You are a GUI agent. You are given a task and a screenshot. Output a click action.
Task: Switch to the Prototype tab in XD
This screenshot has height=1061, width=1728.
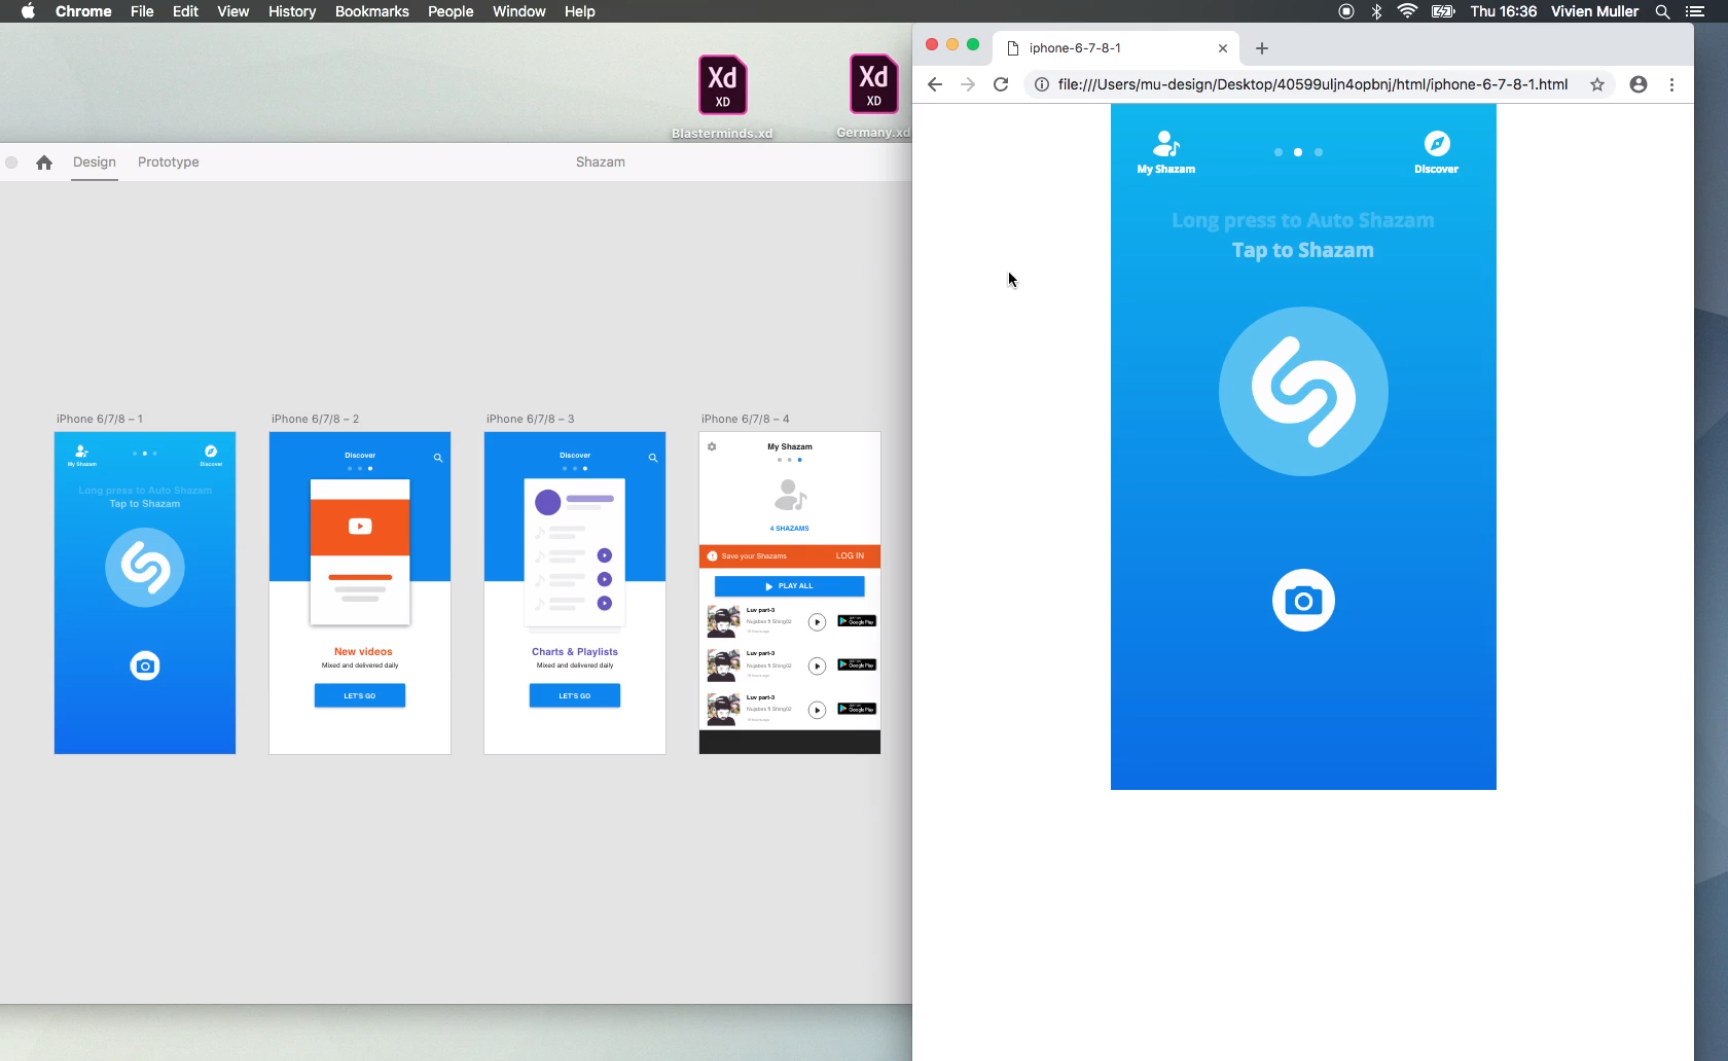(x=168, y=162)
